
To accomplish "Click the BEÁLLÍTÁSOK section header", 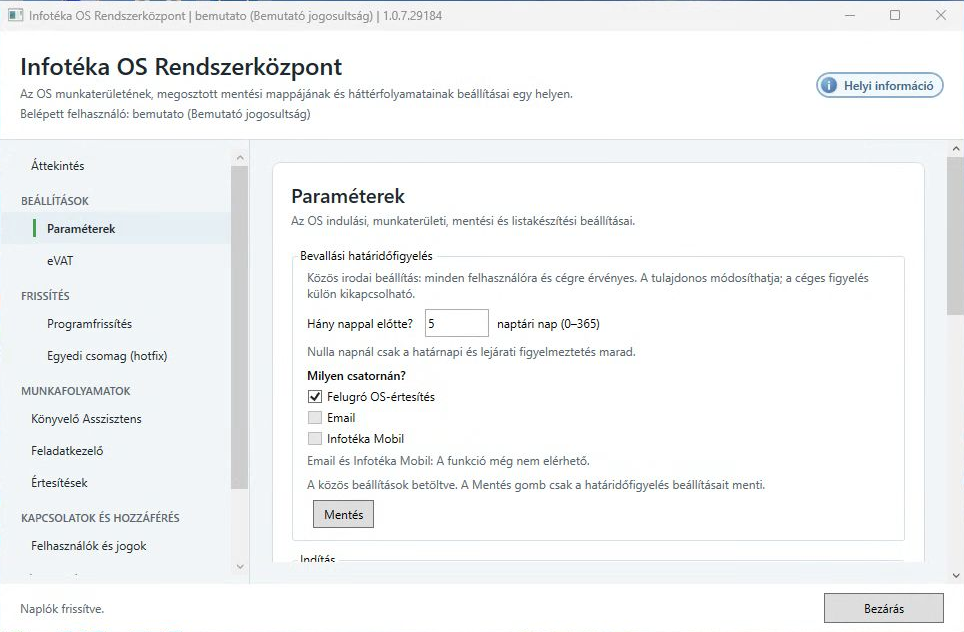I will 55,201.
